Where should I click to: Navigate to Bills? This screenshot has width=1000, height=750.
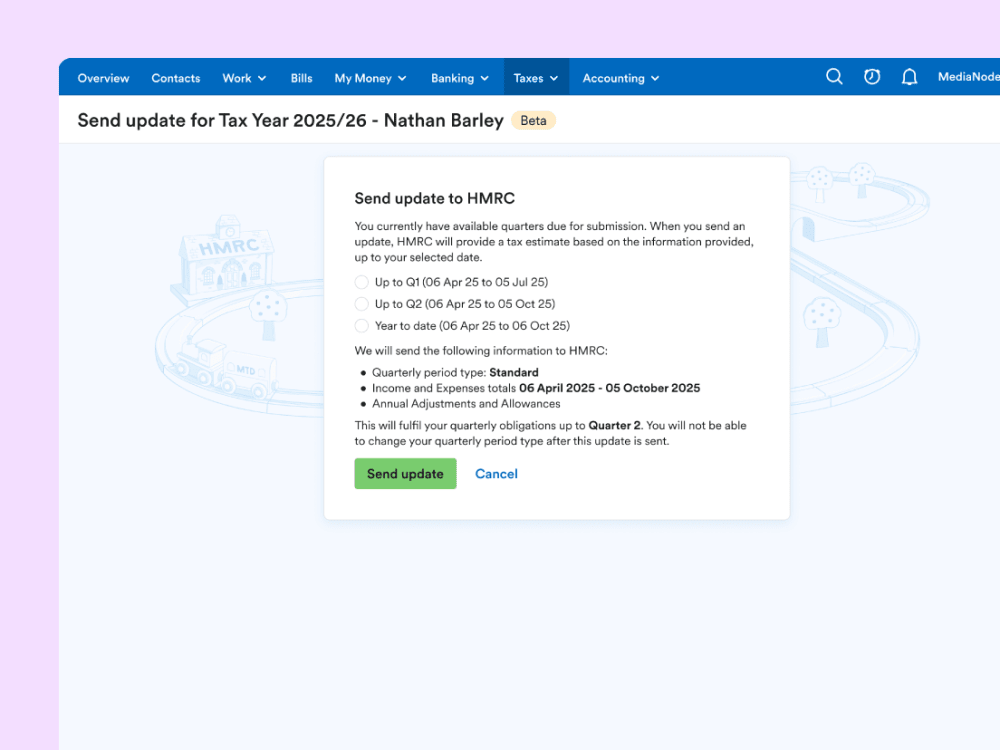(301, 78)
